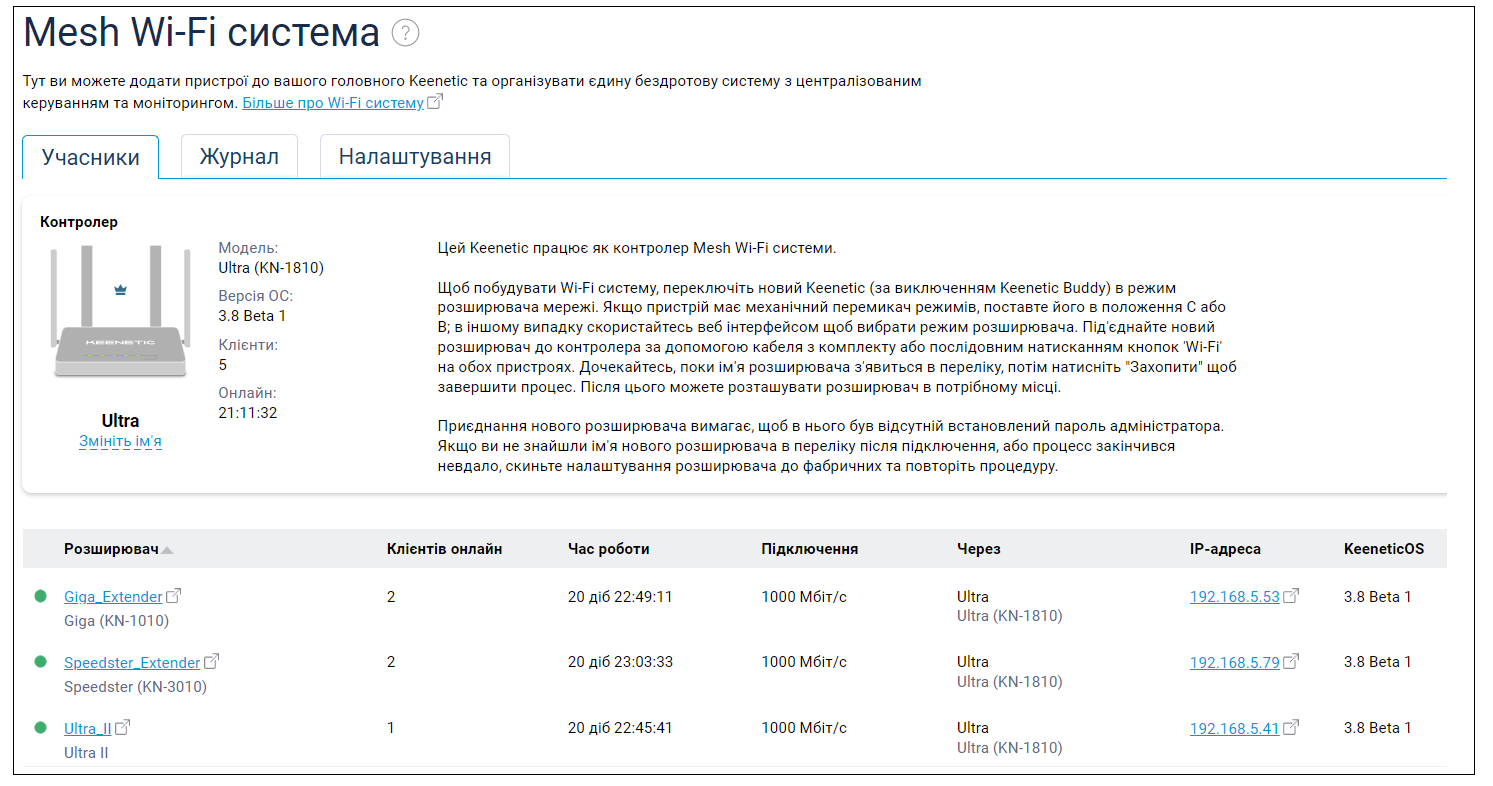Screen dimensions: 1493x786
Task: Open IP address 192.168.5.41 link
Action: (1235, 728)
